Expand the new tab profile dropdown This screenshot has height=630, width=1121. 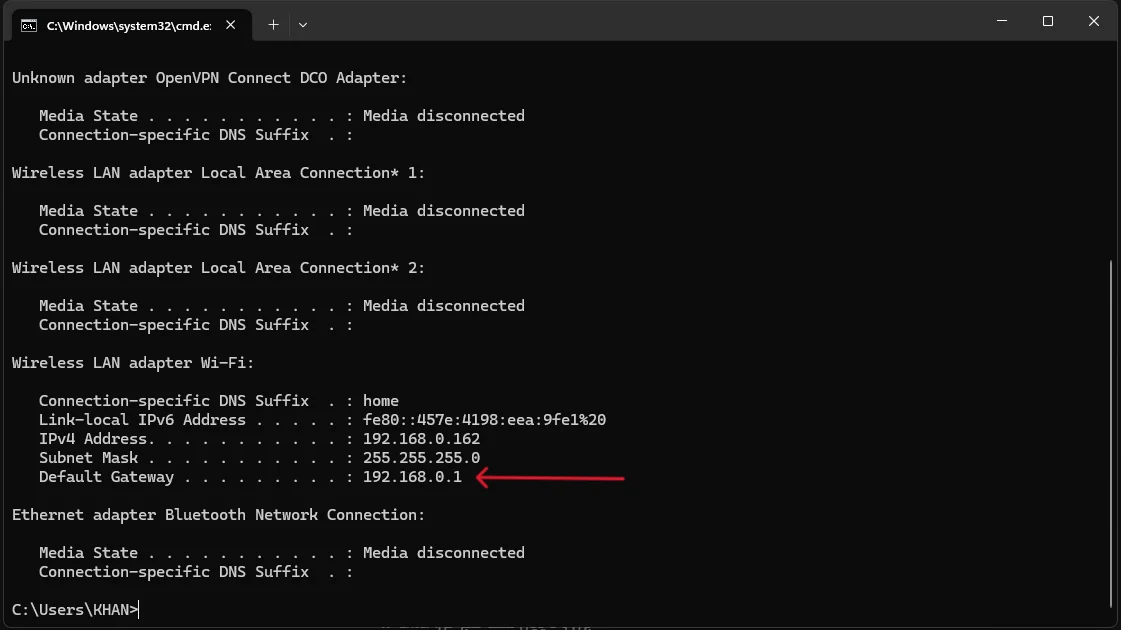303,25
